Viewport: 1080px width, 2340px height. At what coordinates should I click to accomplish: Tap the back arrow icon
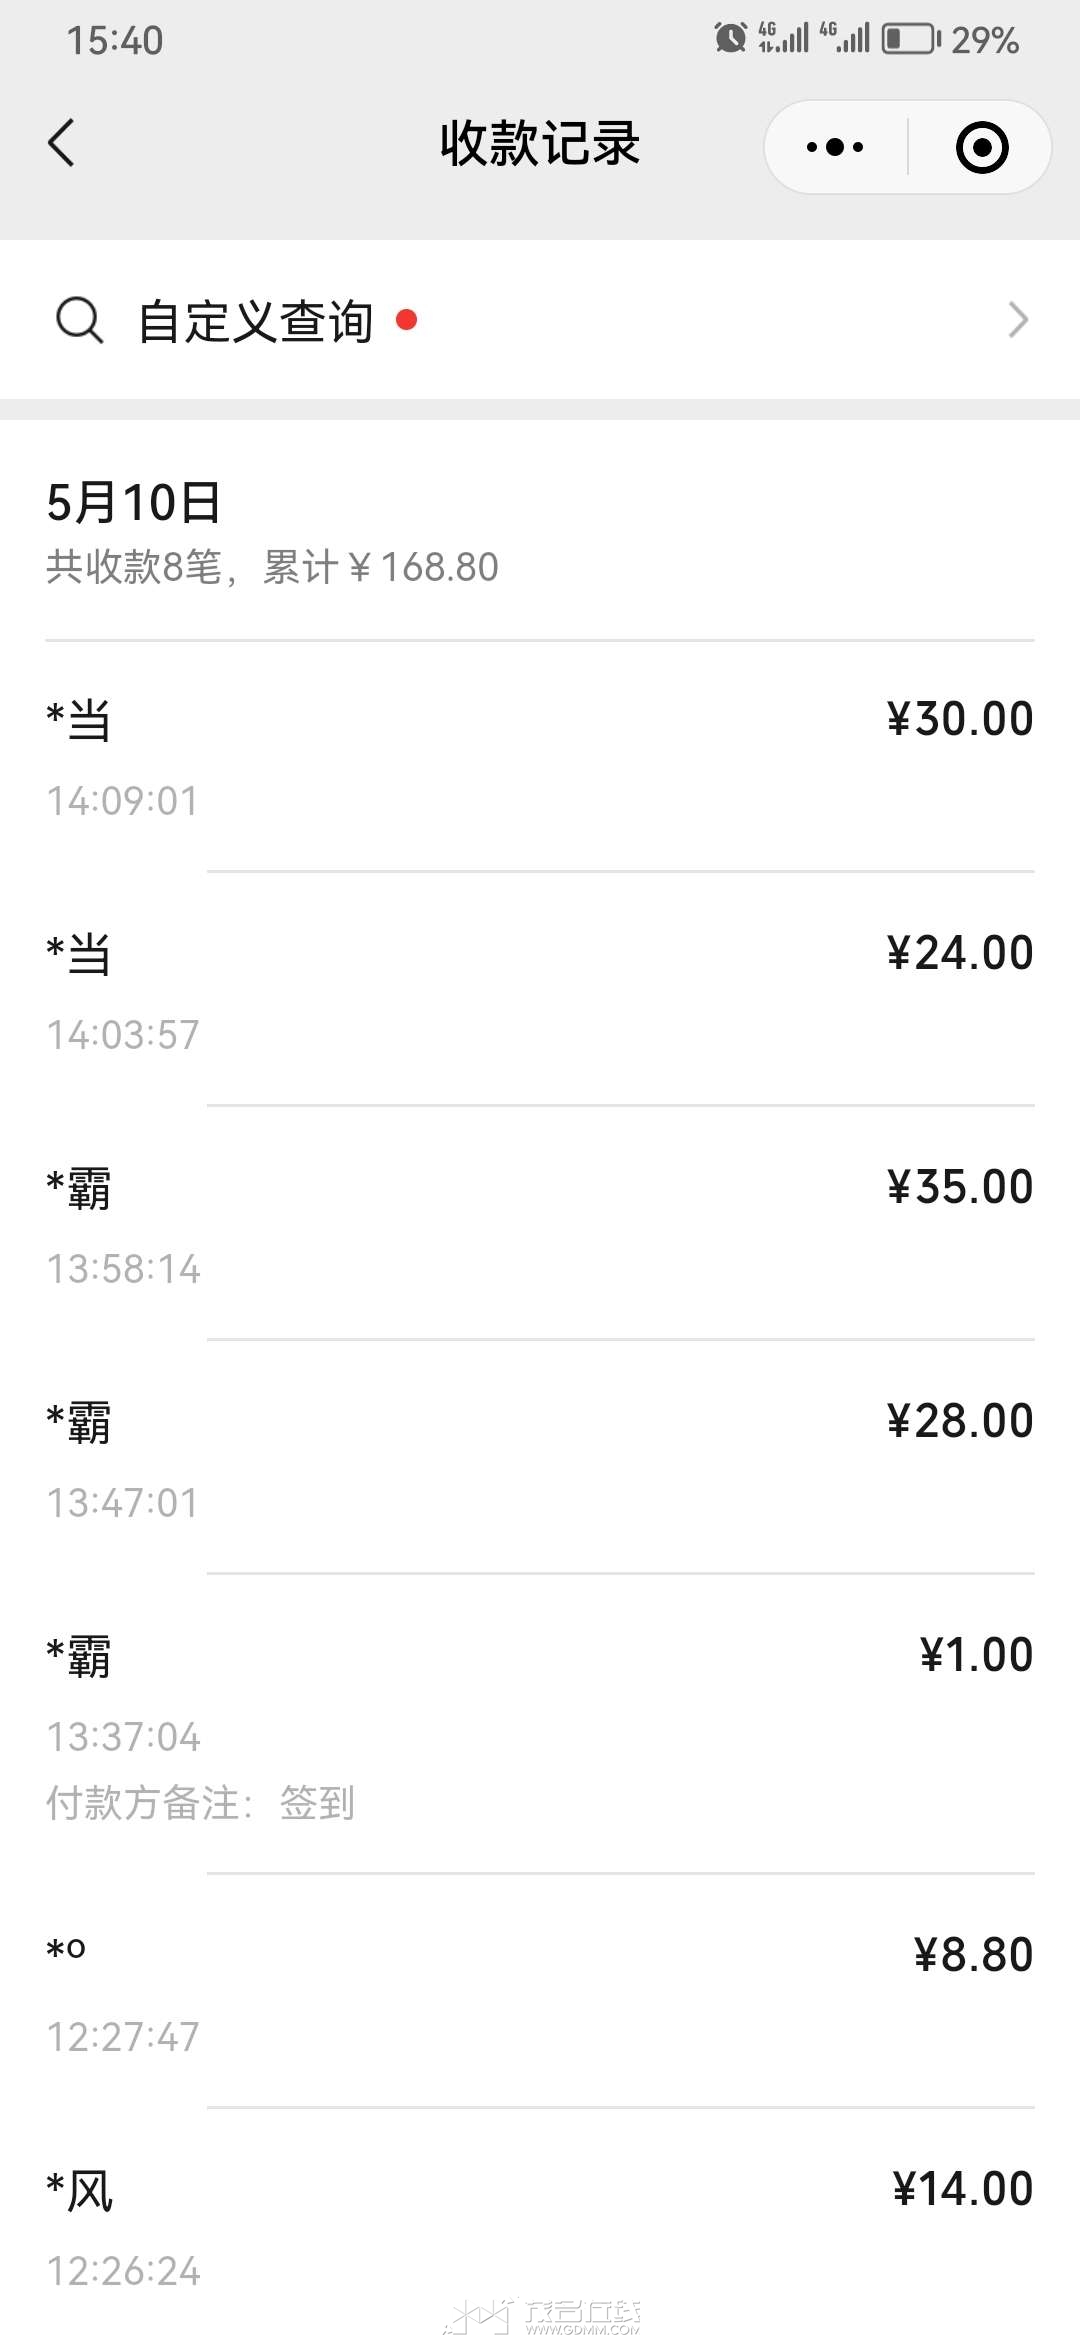tap(61, 143)
